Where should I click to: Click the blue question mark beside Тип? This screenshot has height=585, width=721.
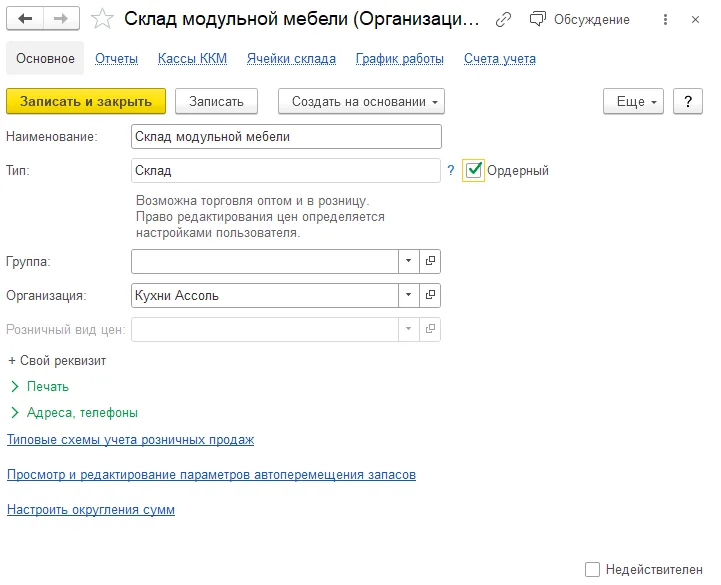pyautogui.click(x=451, y=170)
